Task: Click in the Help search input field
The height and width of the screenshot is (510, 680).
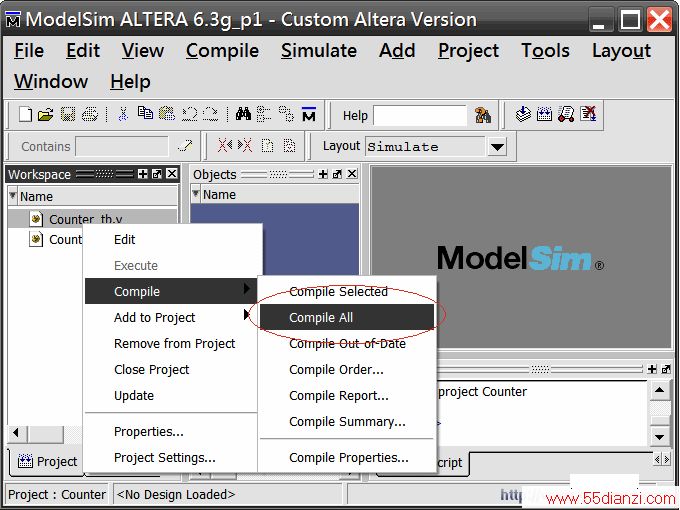Action: click(x=420, y=115)
